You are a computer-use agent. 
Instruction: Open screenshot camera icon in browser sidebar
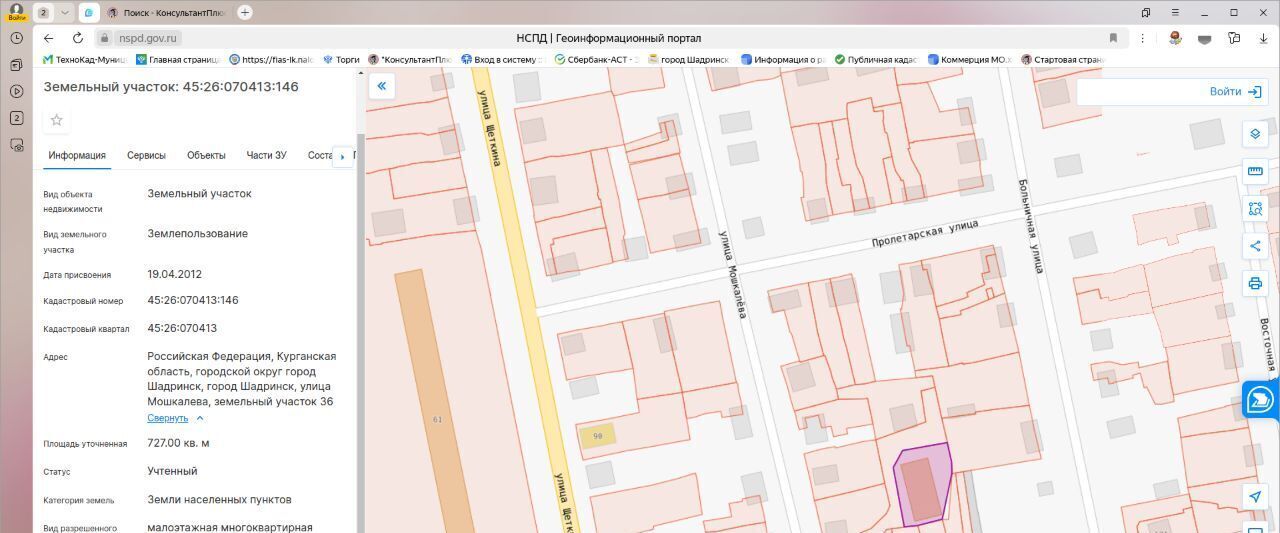(x=16, y=145)
